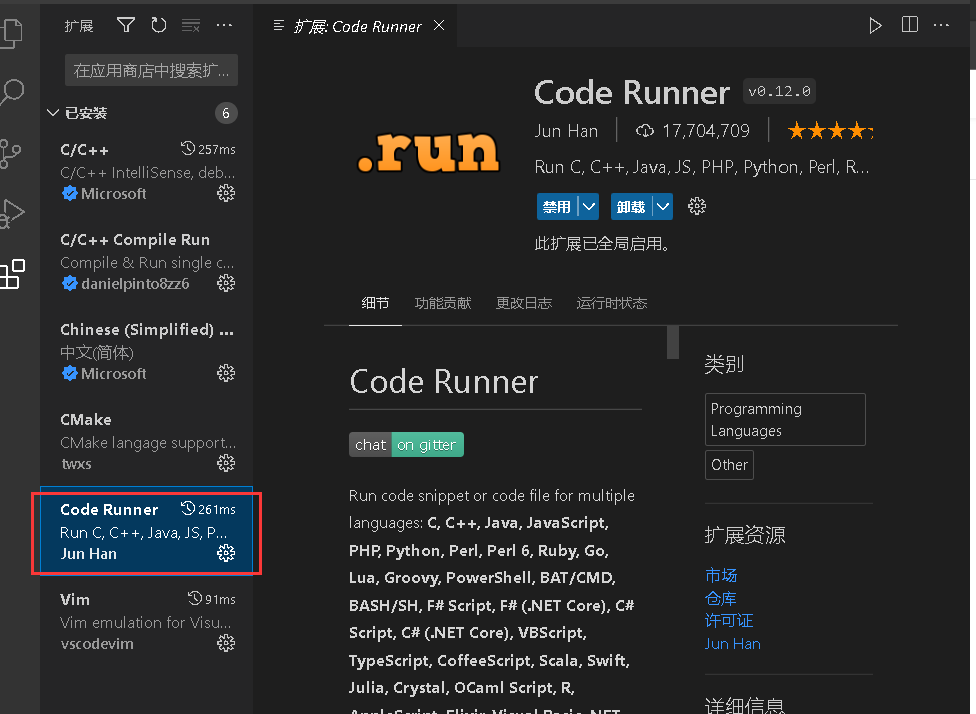Viewport: 976px width, 714px height.
Task: Select the 扩展: Code Runner editor tab
Action: pyautogui.click(x=357, y=26)
